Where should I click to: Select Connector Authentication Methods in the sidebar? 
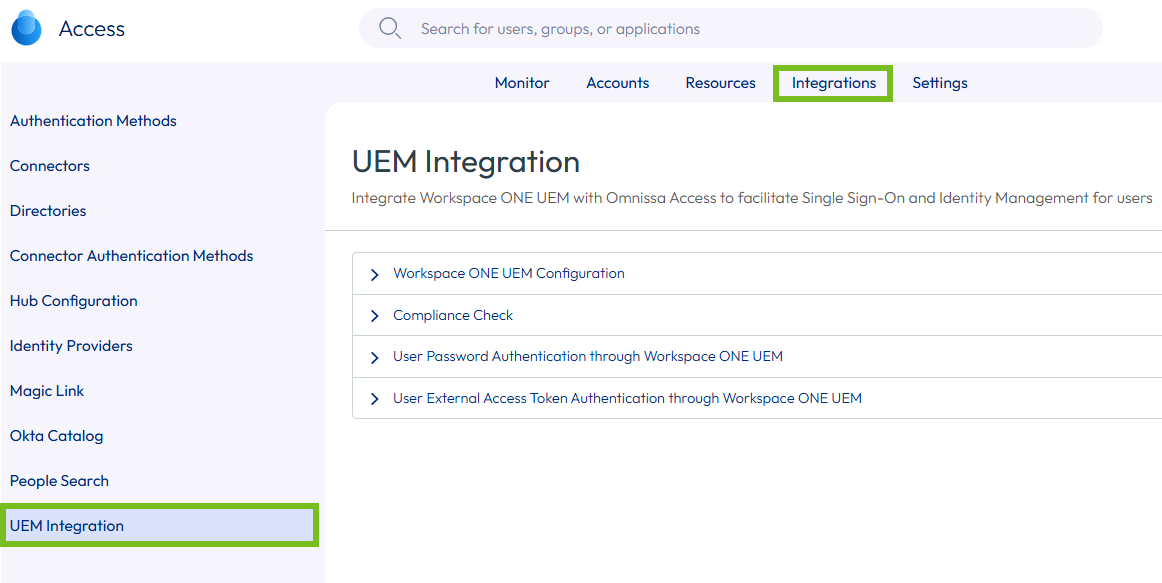point(131,256)
